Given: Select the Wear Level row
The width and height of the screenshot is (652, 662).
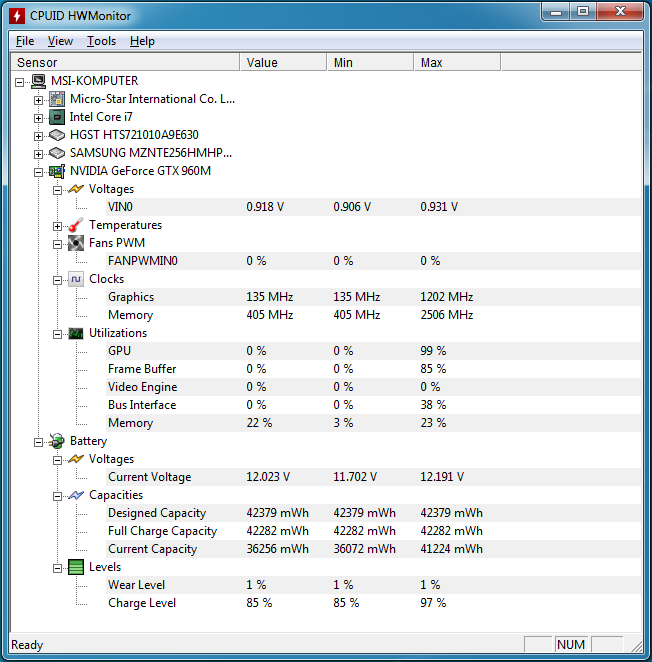Looking at the screenshot, I should click(374, 585).
